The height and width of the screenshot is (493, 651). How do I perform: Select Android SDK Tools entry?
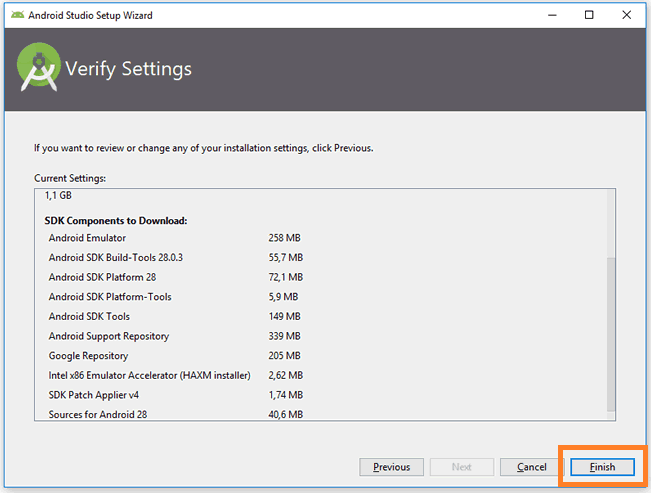pyautogui.click(x=89, y=316)
